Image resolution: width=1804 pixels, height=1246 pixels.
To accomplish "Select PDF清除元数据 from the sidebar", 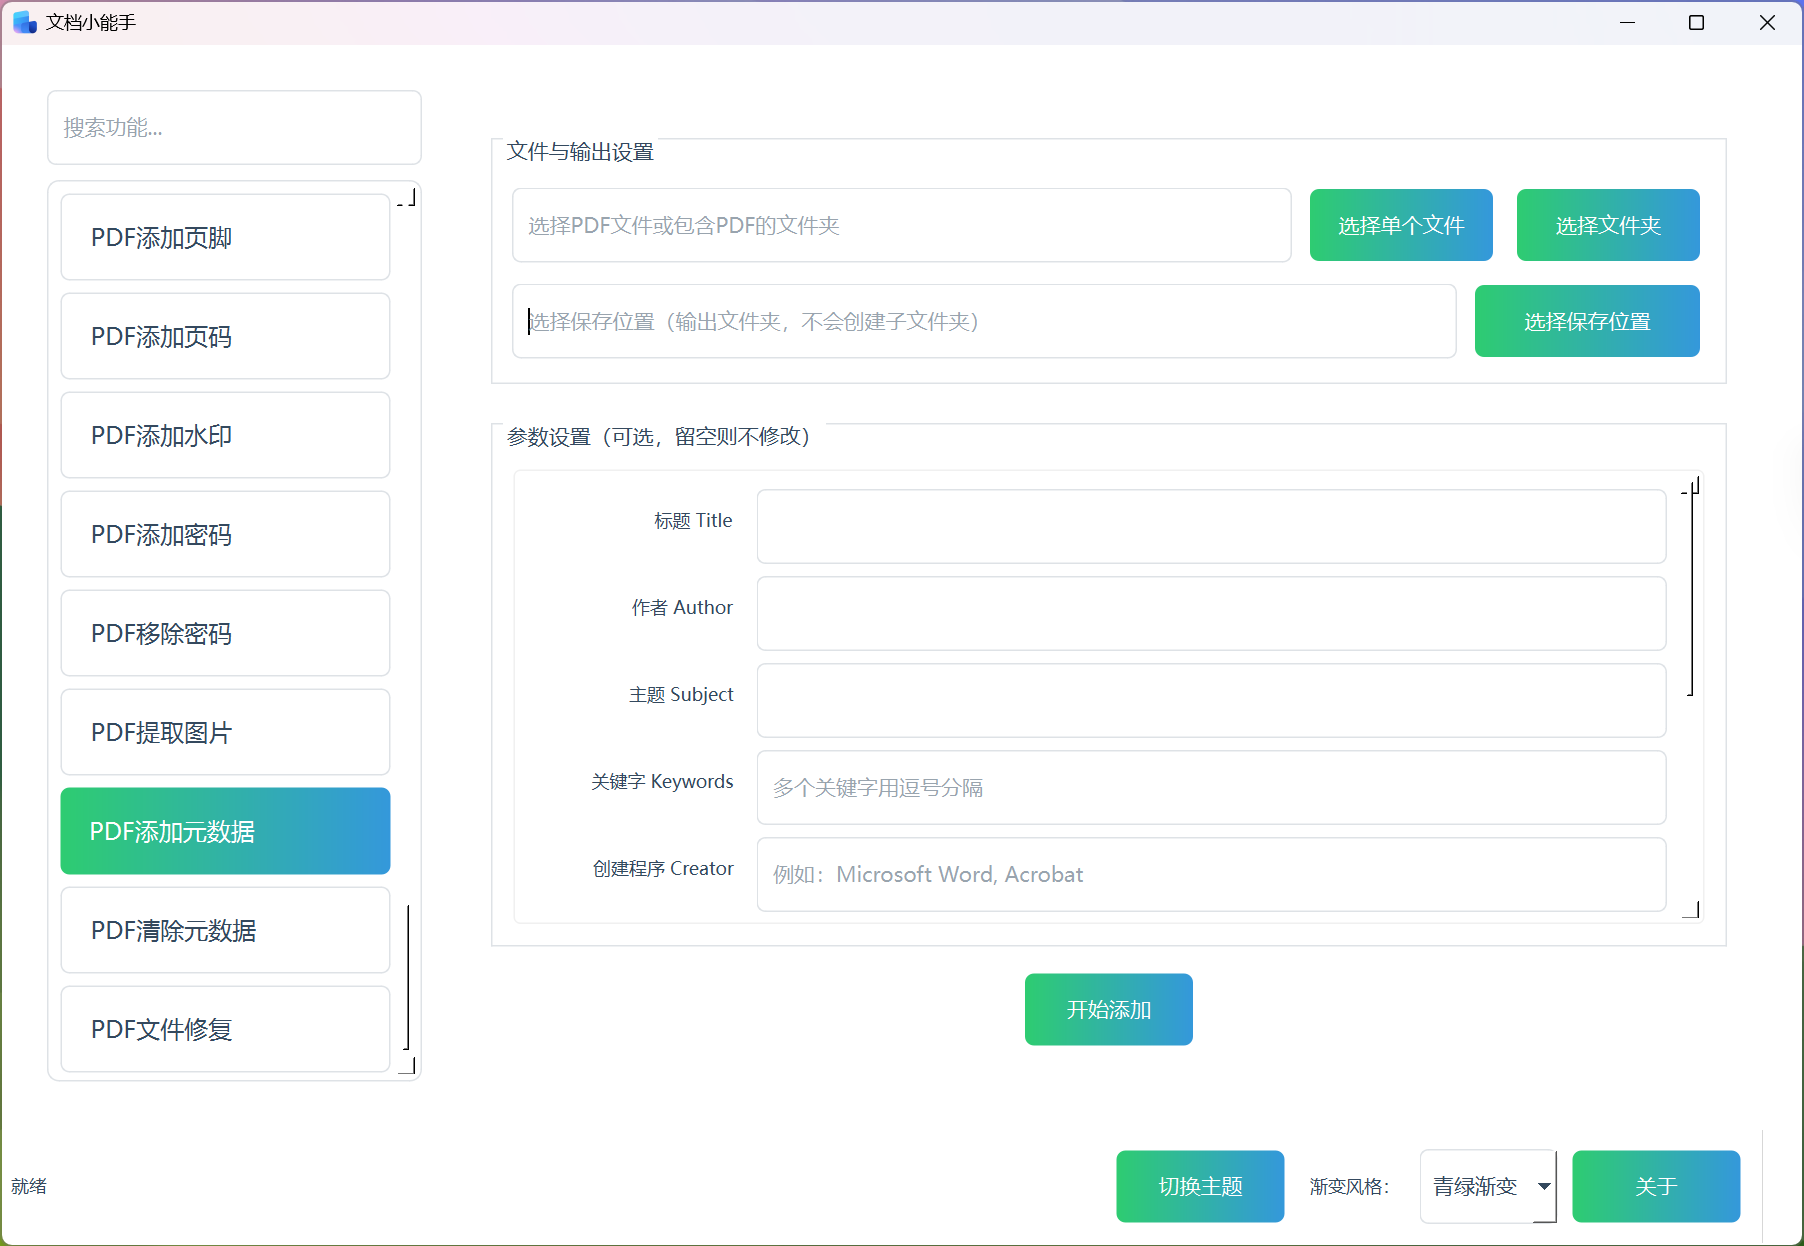I will pos(224,930).
